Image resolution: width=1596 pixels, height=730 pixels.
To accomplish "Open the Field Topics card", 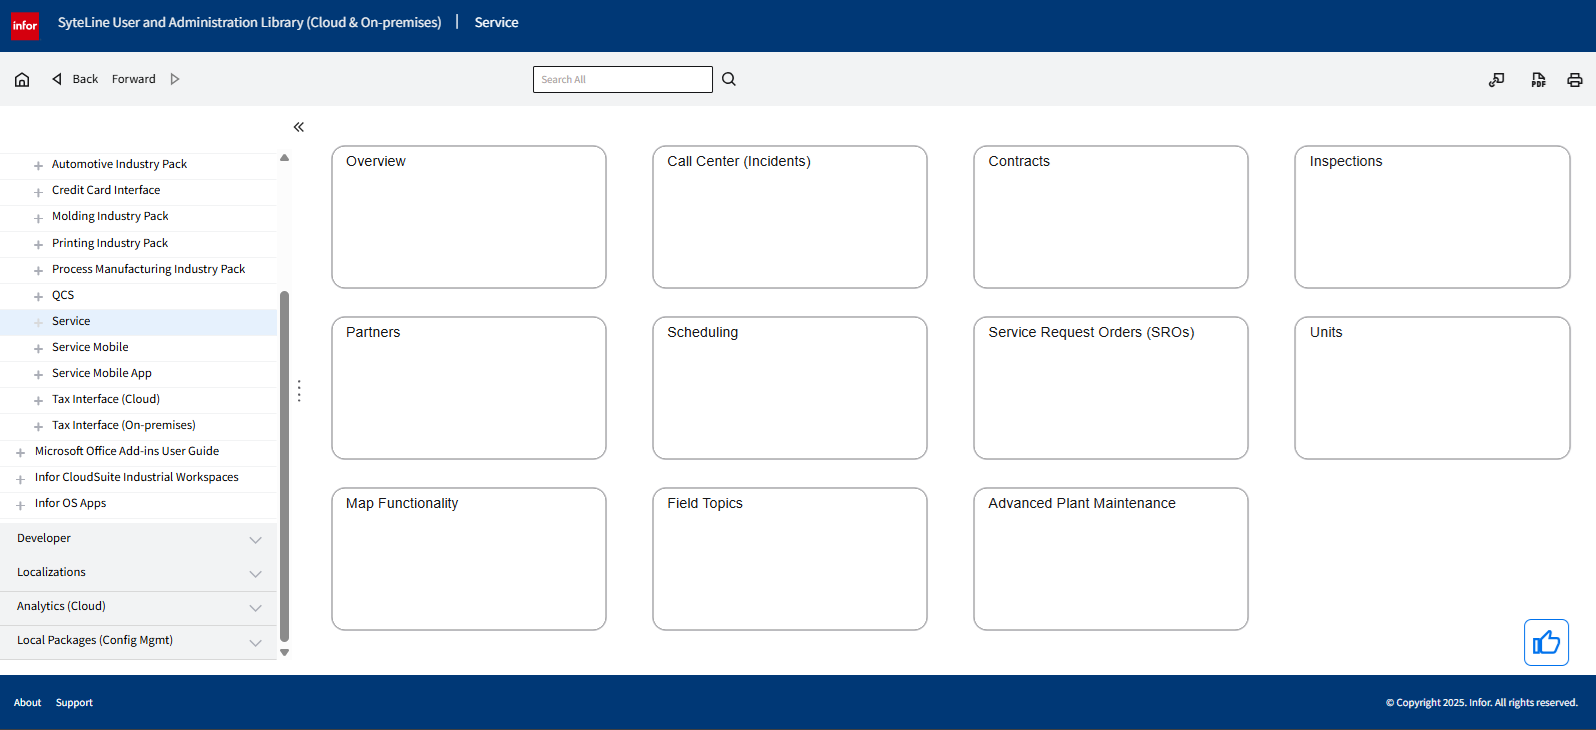I will [790, 559].
